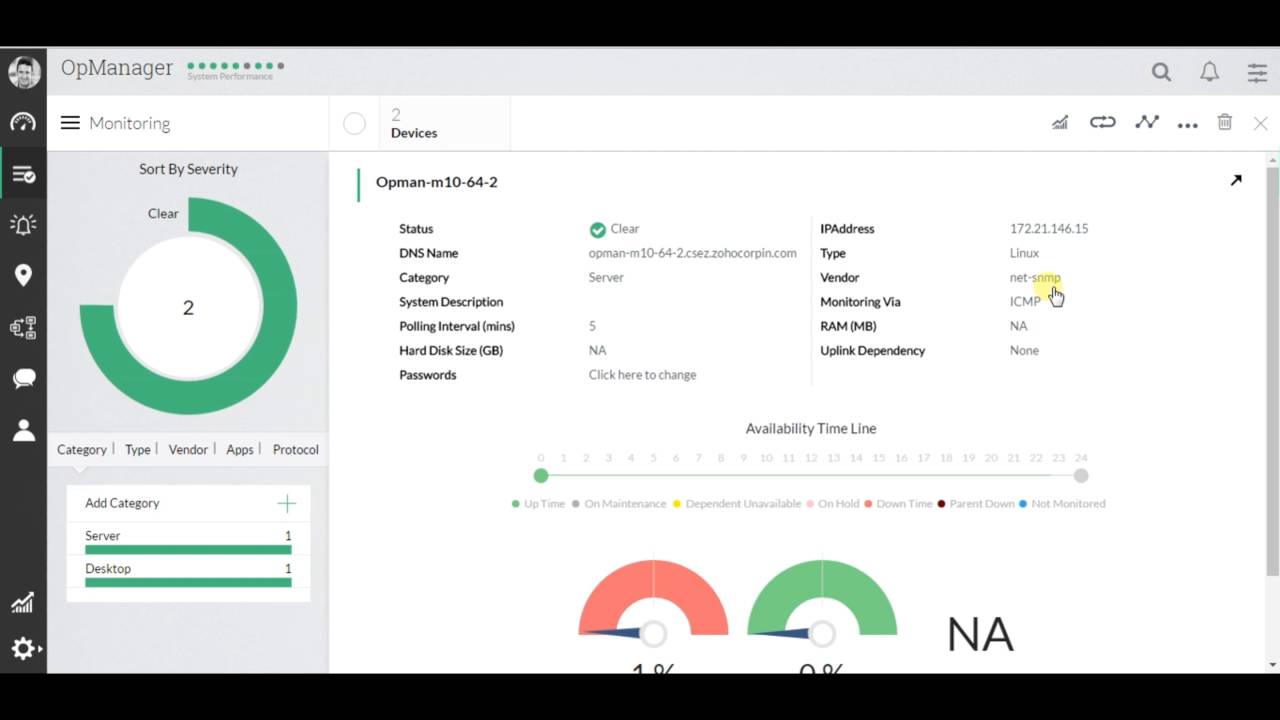Open the graphs chart icon in toolbar
The height and width of the screenshot is (720, 1280).
coord(1060,122)
